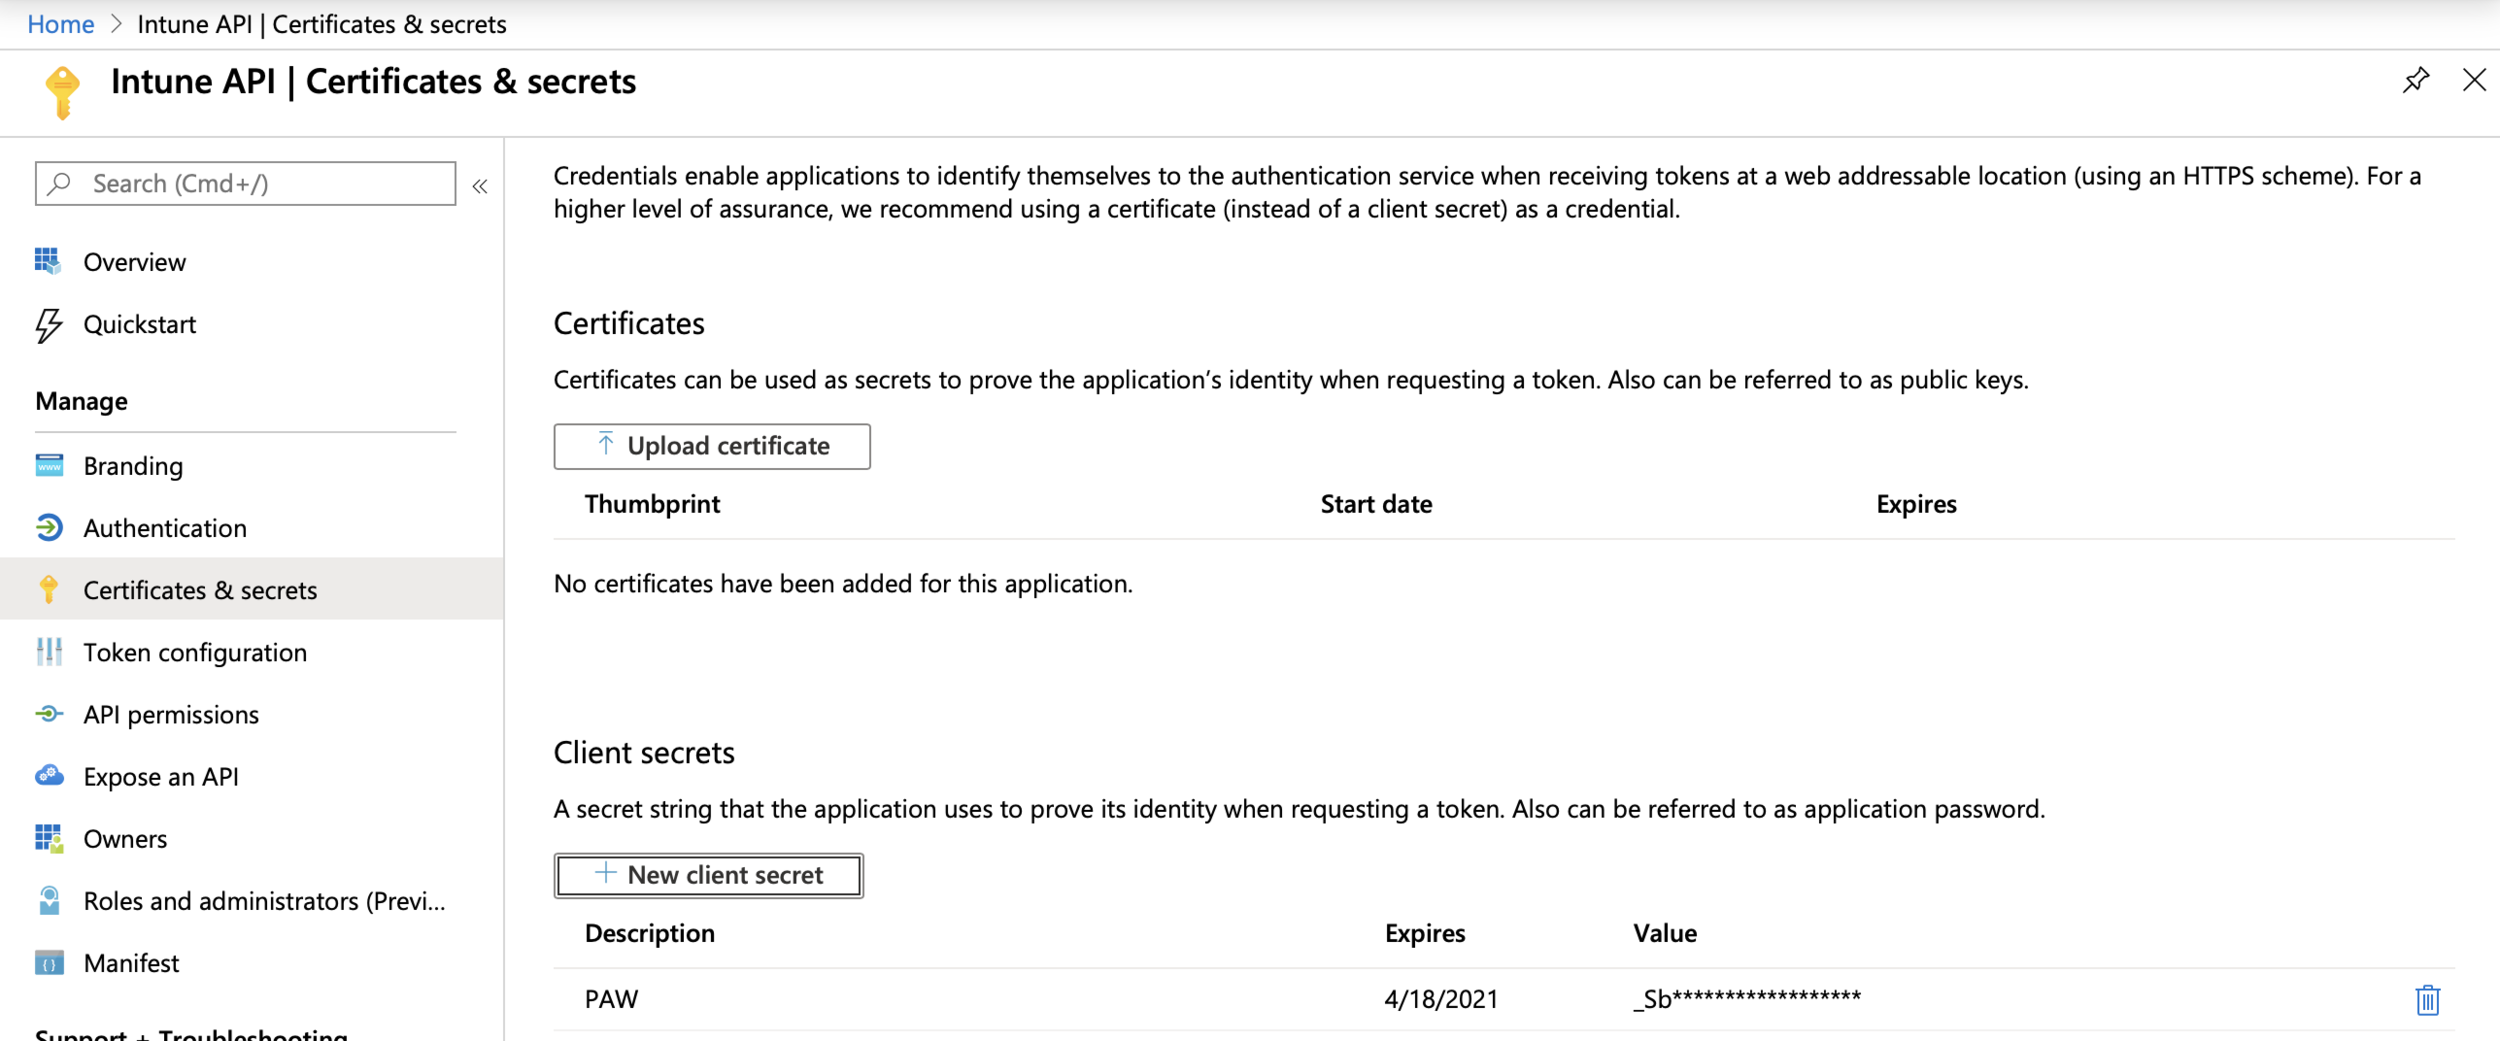Pin the blade with the pin icon
The image size is (2500, 1041).
pyautogui.click(x=2415, y=80)
